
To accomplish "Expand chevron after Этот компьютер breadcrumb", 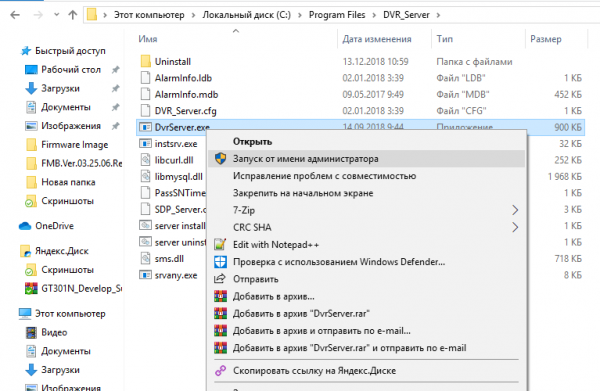I will (193, 15).
